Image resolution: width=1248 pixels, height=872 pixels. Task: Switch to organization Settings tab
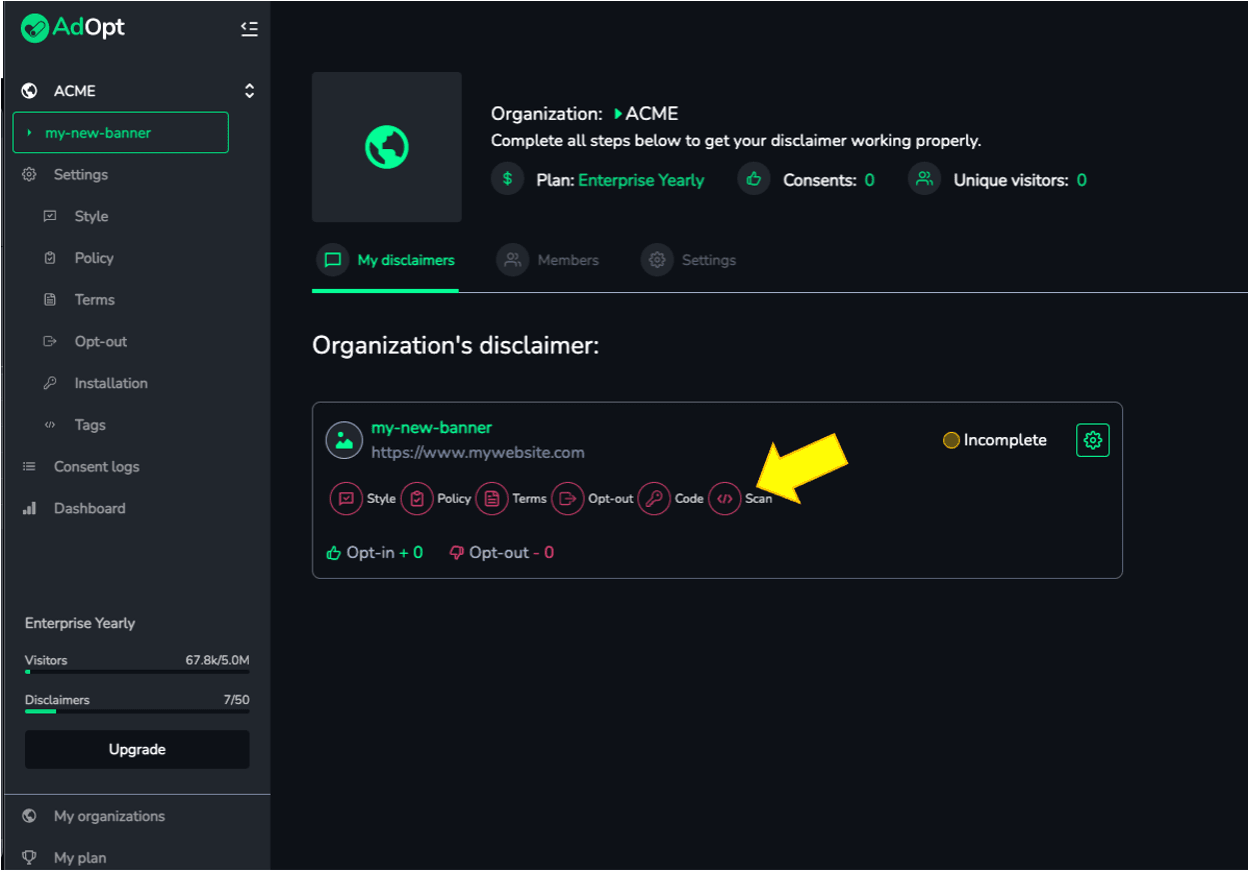pos(688,260)
